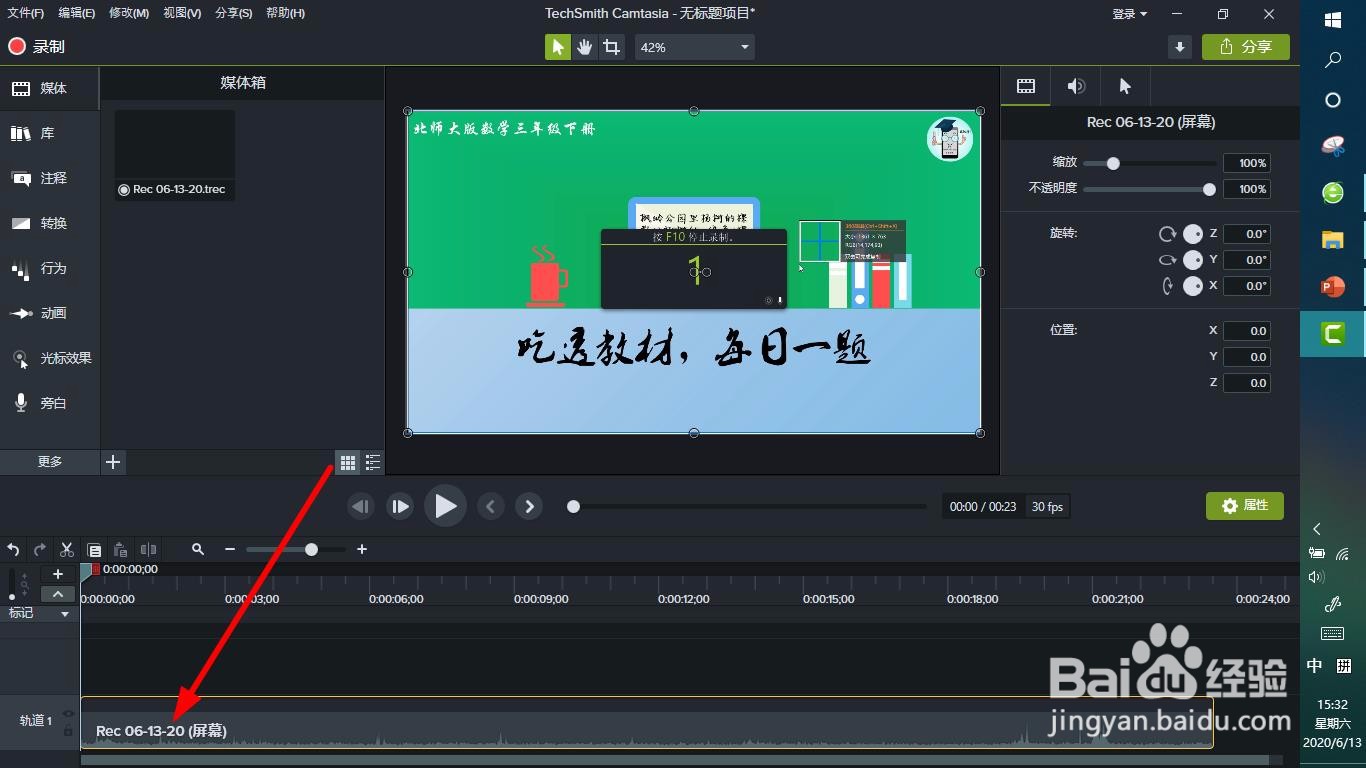Click the 30 fps frame rate label
Viewport: 1366px width, 768px height.
pos(1047,507)
